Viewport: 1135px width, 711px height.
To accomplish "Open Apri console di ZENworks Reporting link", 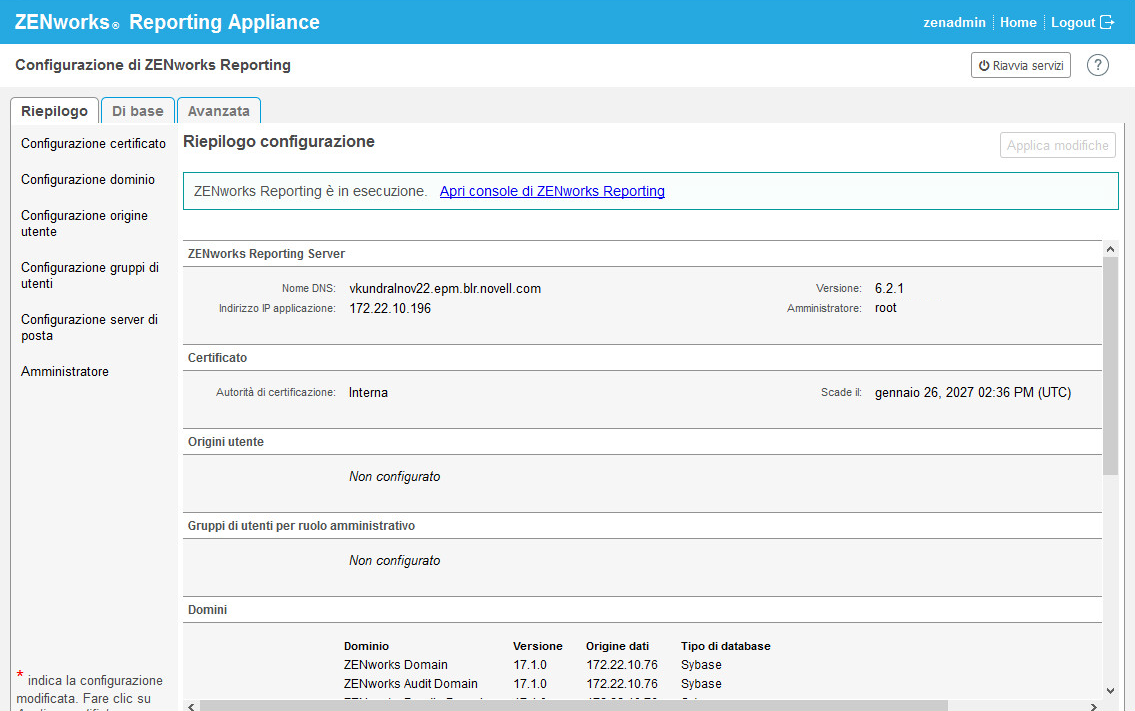I will (x=552, y=191).
